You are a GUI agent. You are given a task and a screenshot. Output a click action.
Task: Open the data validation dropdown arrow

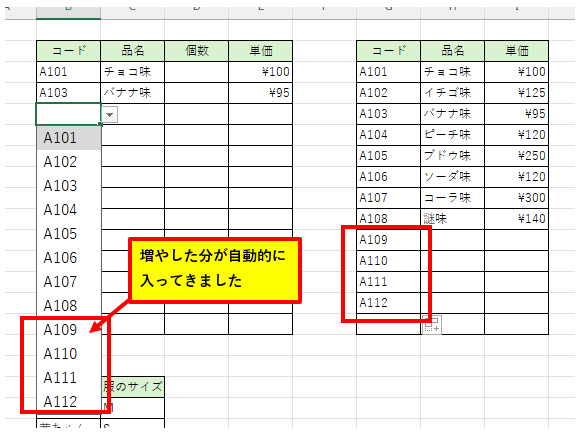tap(109, 115)
